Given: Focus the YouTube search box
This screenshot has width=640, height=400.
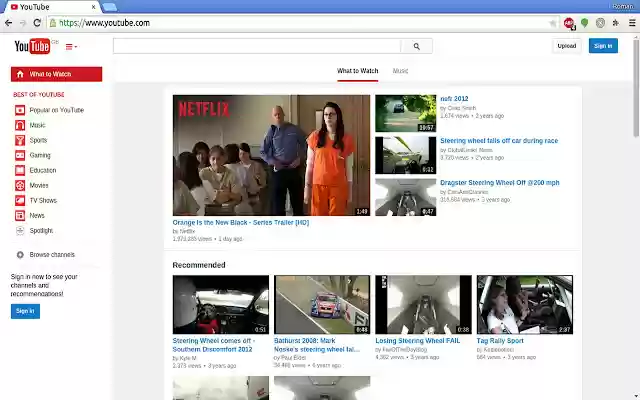Looking at the screenshot, I should [257, 46].
